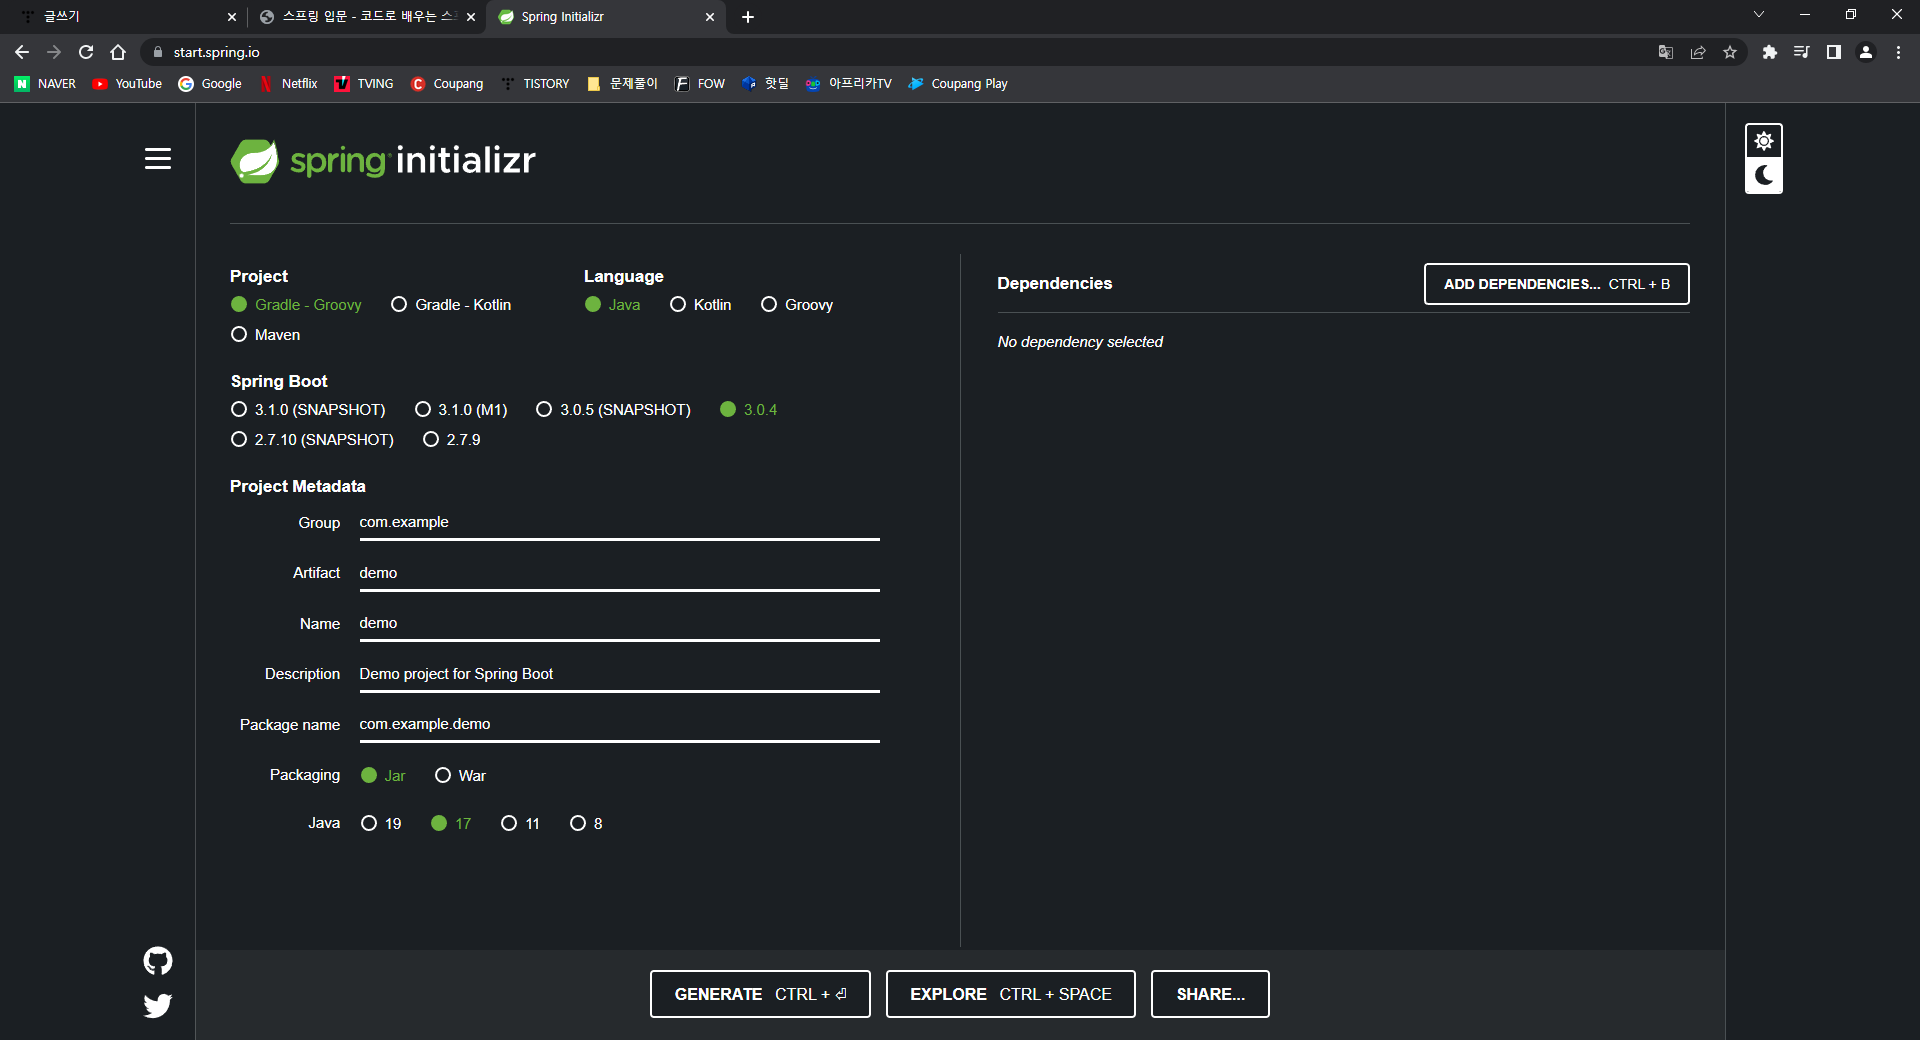Image resolution: width=1920 pixels, height=1040 pixels.
Task: Open the Netflix bookmark
Action: (288, 84)
